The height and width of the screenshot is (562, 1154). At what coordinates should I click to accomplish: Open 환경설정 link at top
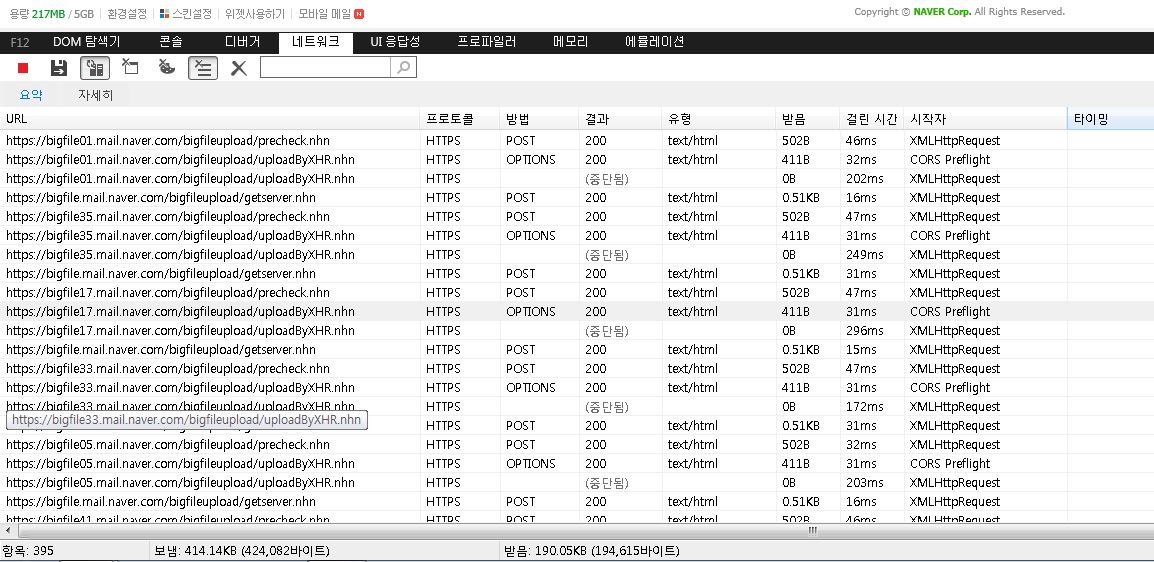(127, 13)
